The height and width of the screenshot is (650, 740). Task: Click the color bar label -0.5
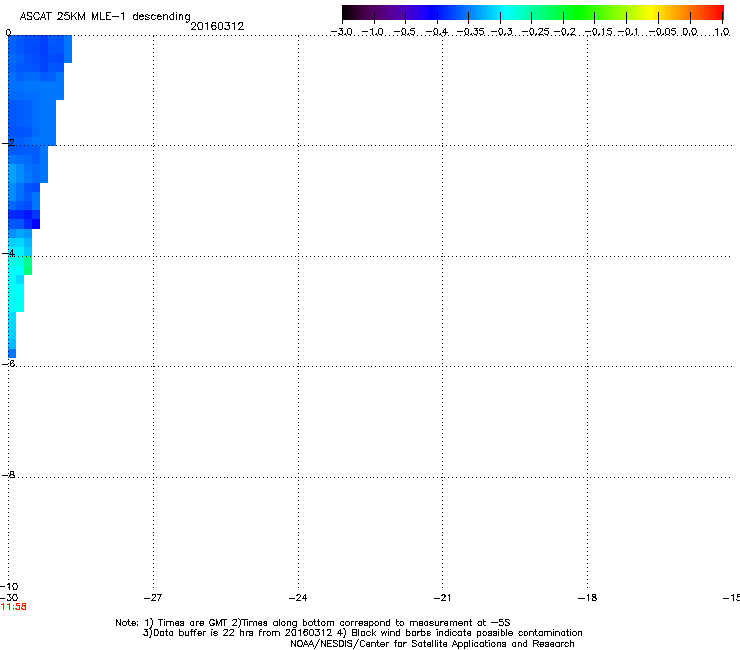coord(405,32)
